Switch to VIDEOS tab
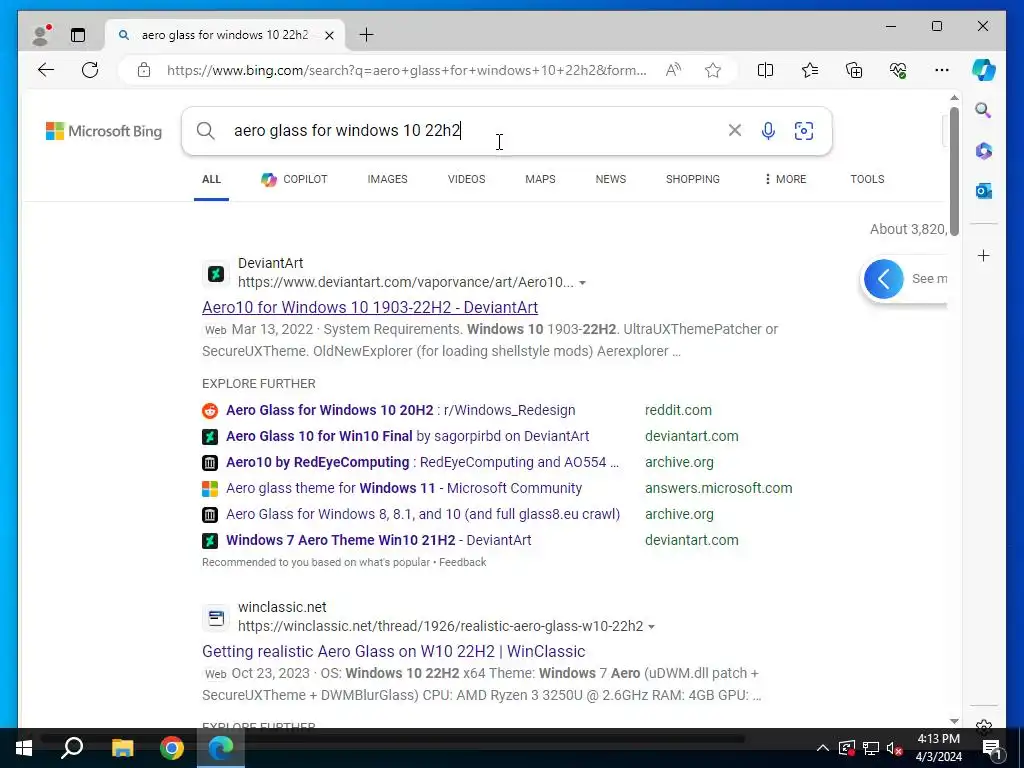Screen dimensions: 1024x768 466,179
